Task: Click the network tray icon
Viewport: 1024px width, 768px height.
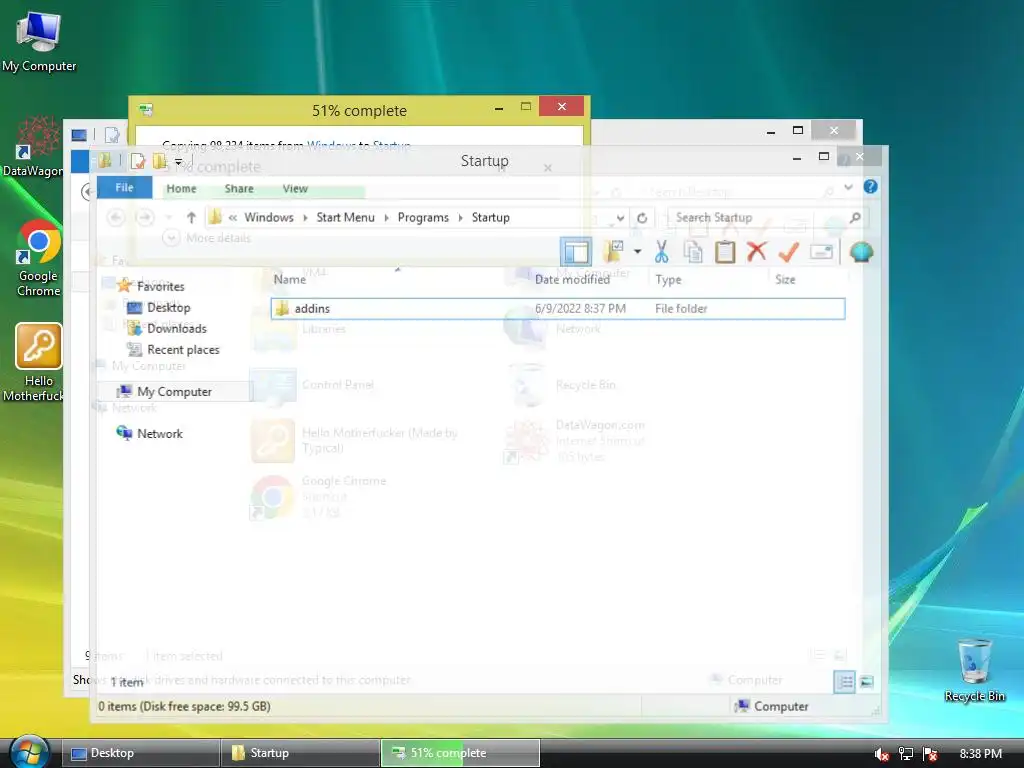Action: [x=906, y=754]
